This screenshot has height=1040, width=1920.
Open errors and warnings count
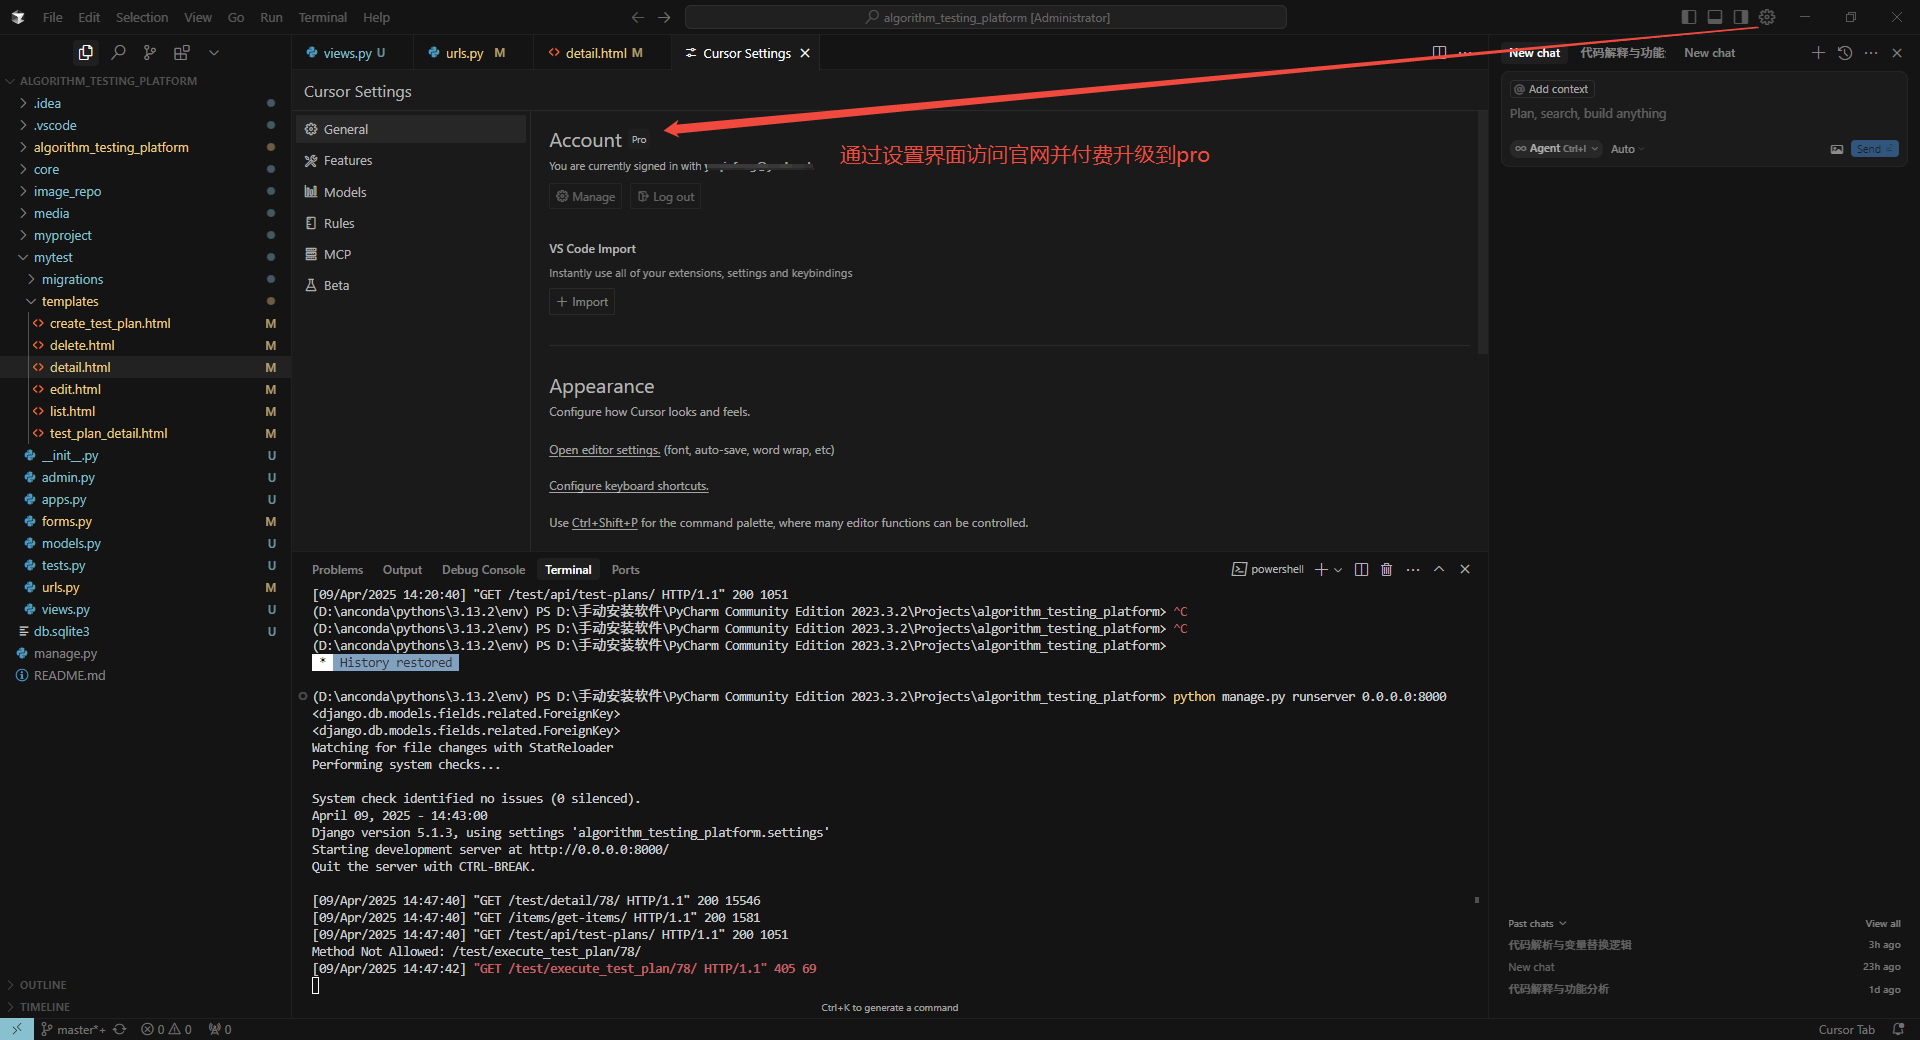point(166,1029)
